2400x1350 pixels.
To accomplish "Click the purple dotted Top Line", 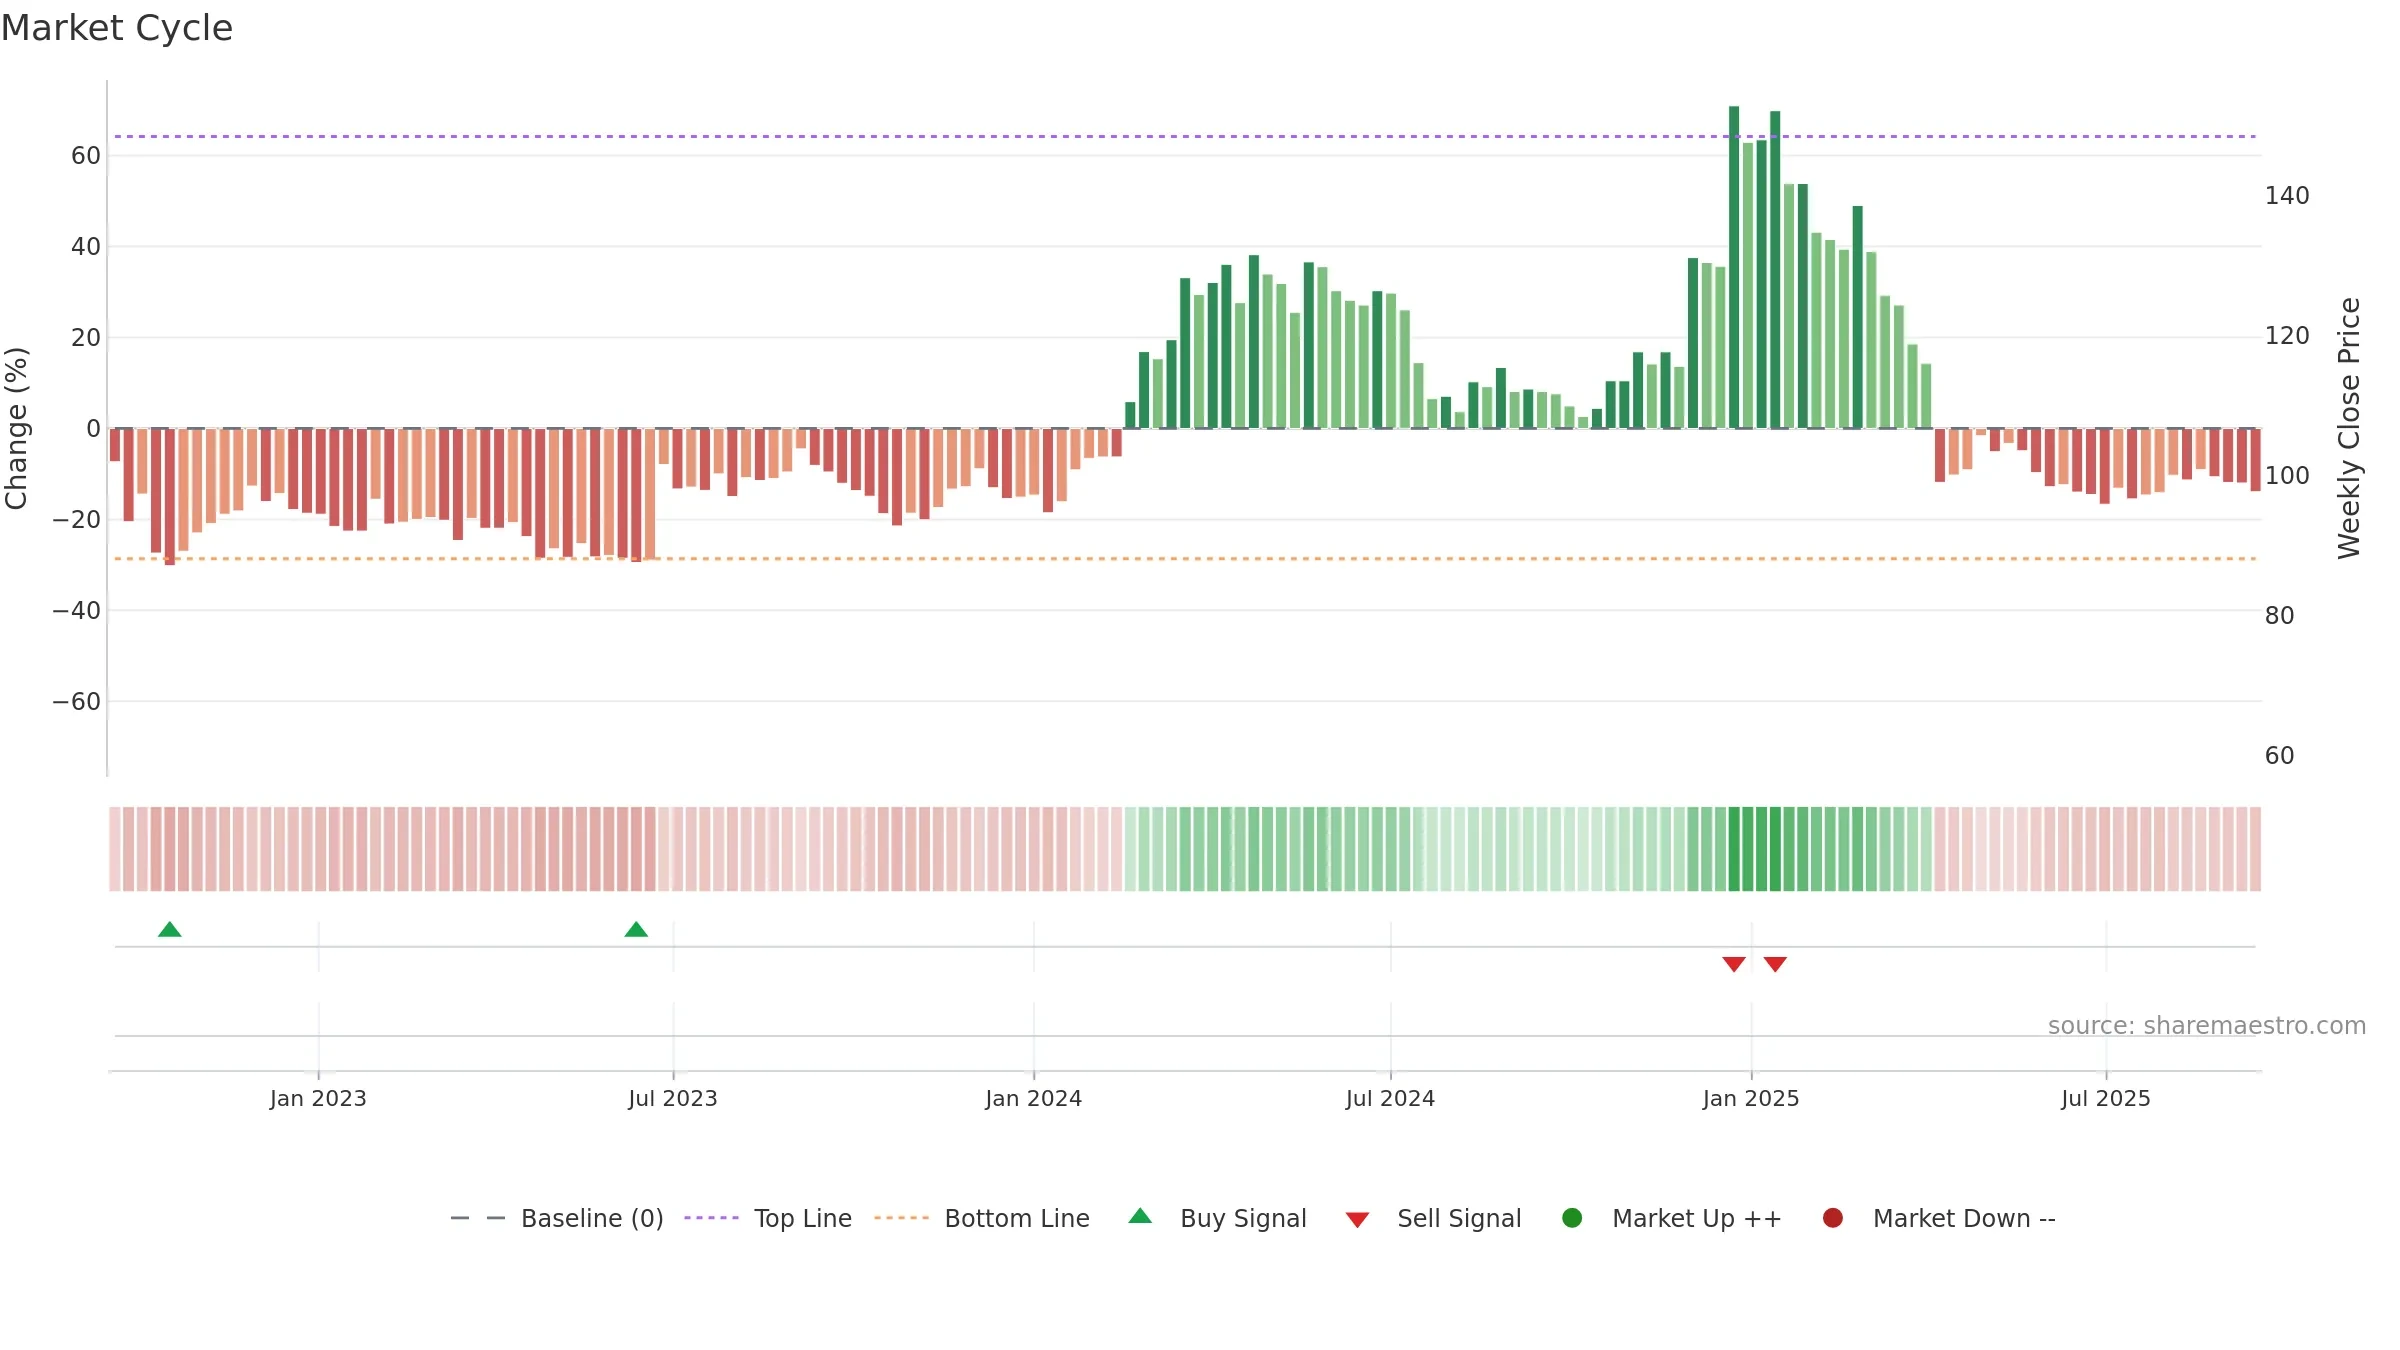I will coord(1185,136).
